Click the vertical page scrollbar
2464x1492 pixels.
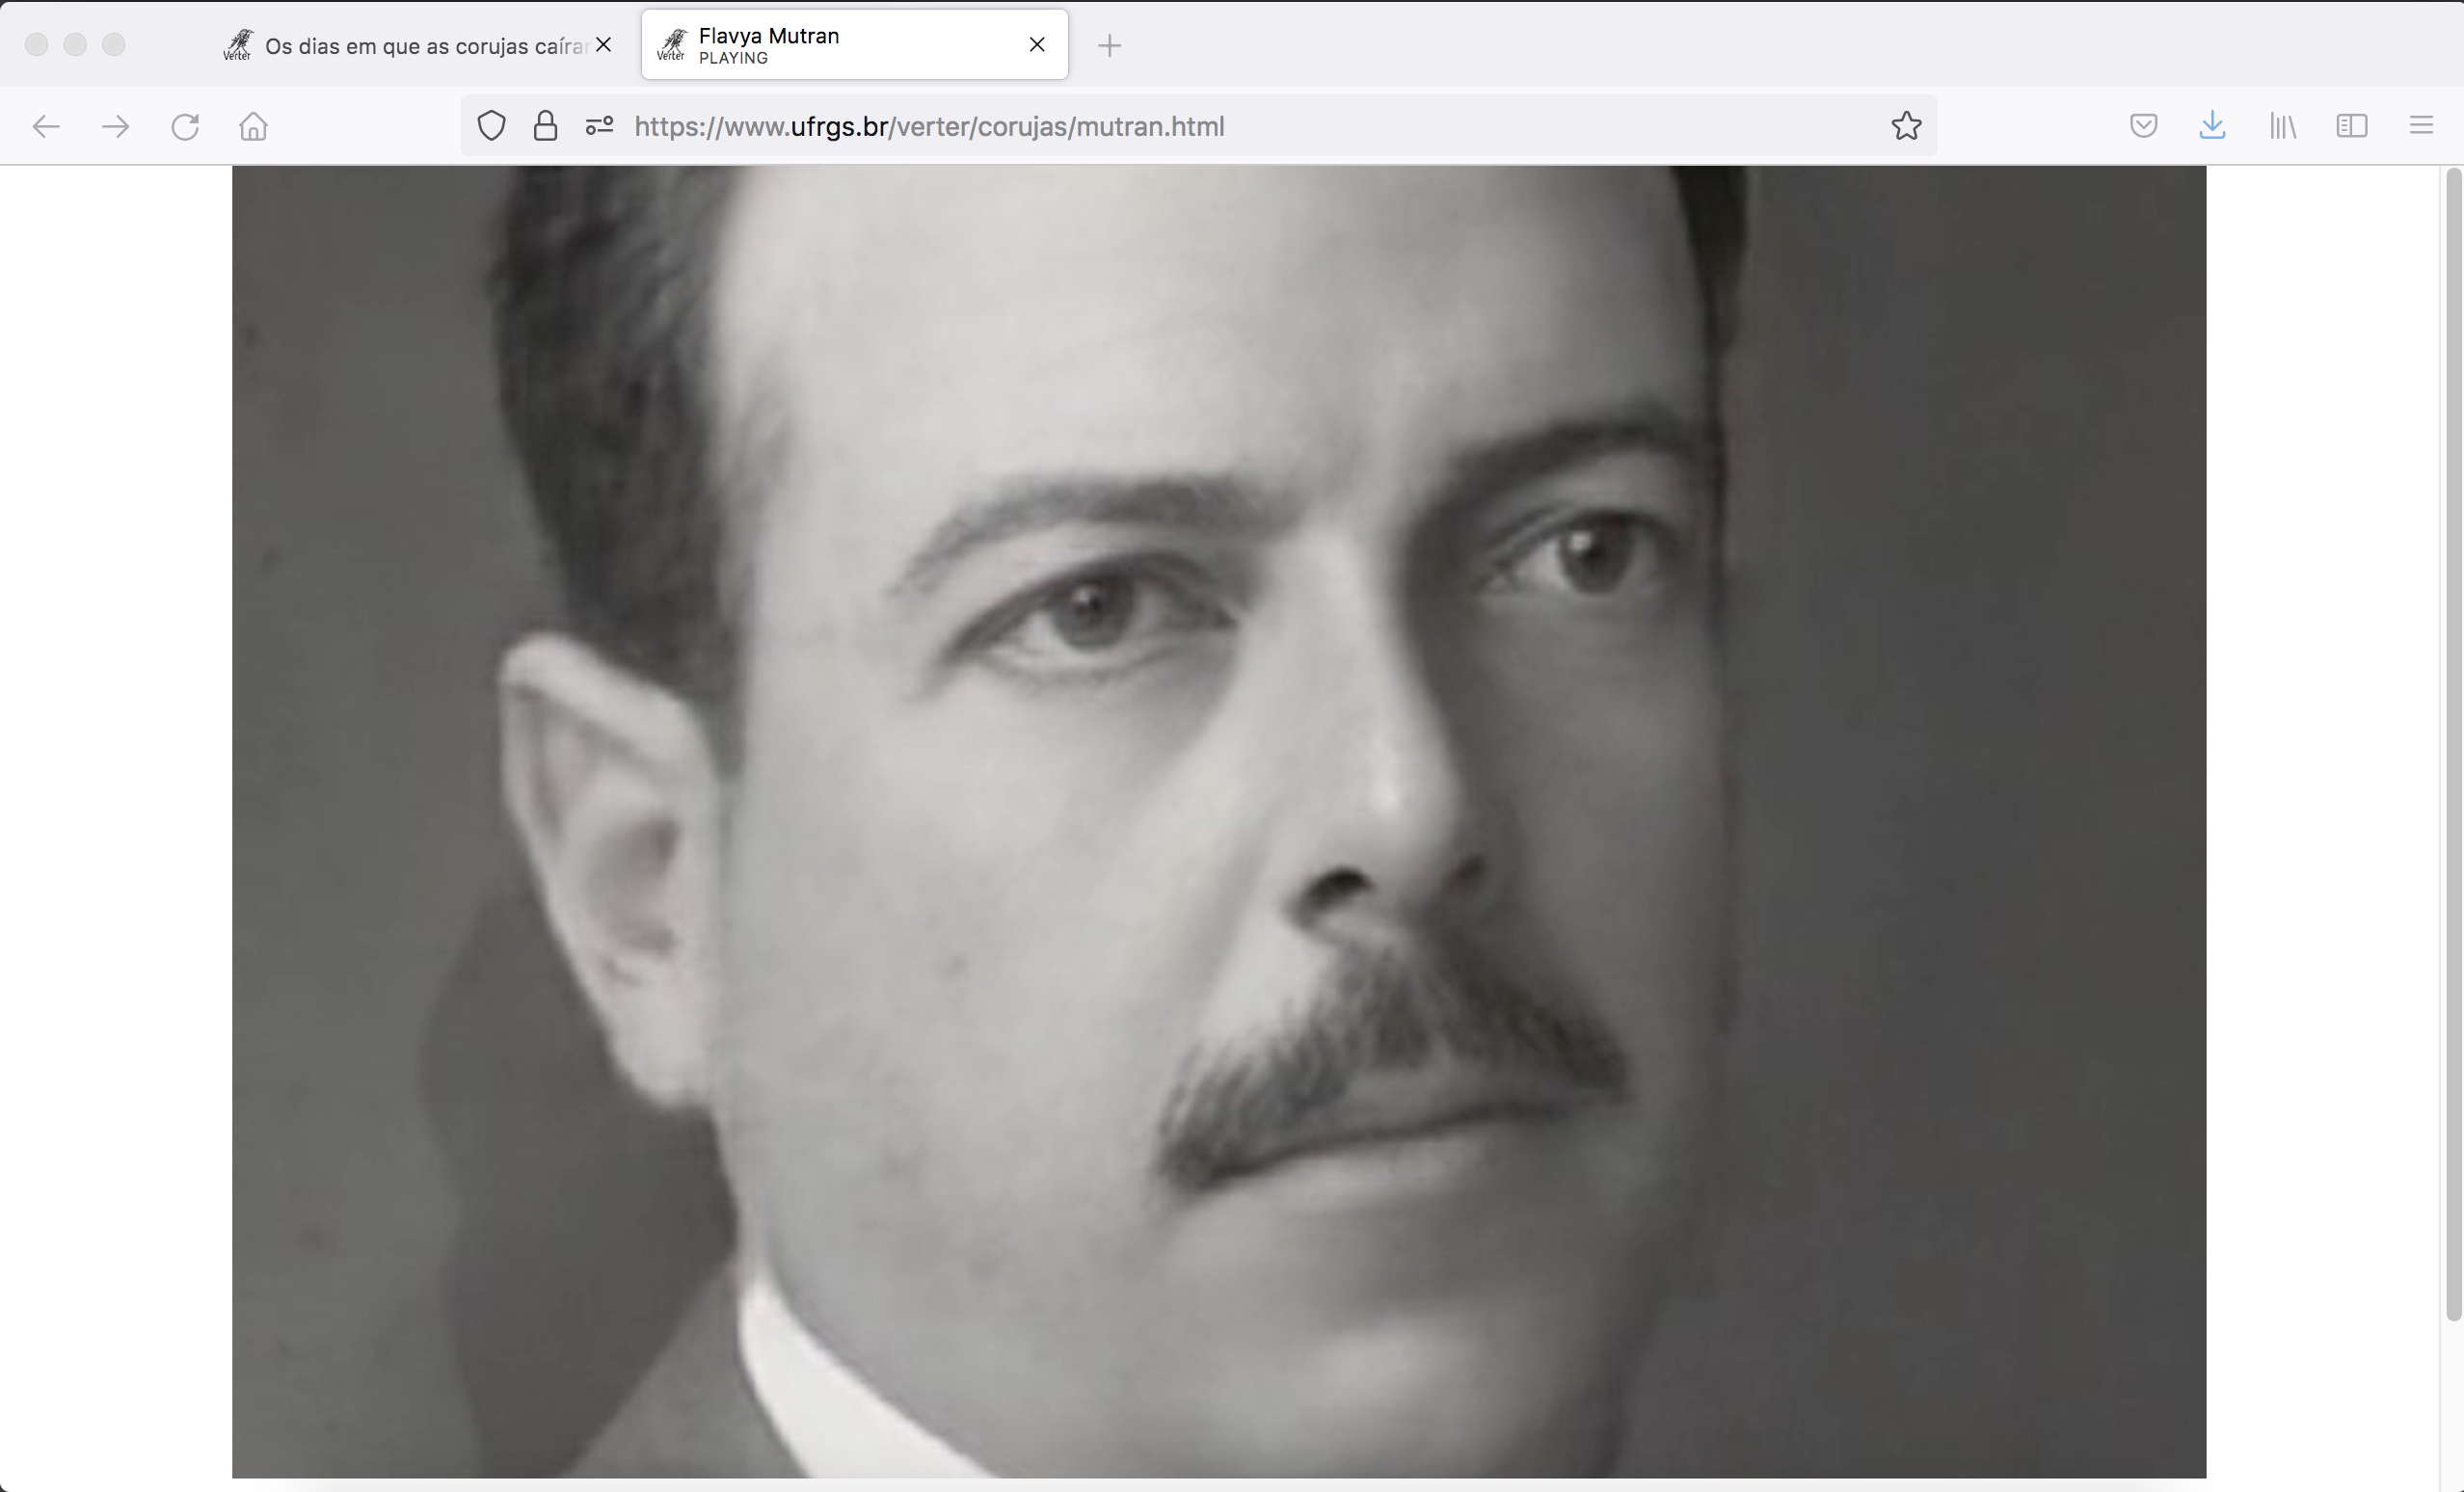pos(2453,744)
